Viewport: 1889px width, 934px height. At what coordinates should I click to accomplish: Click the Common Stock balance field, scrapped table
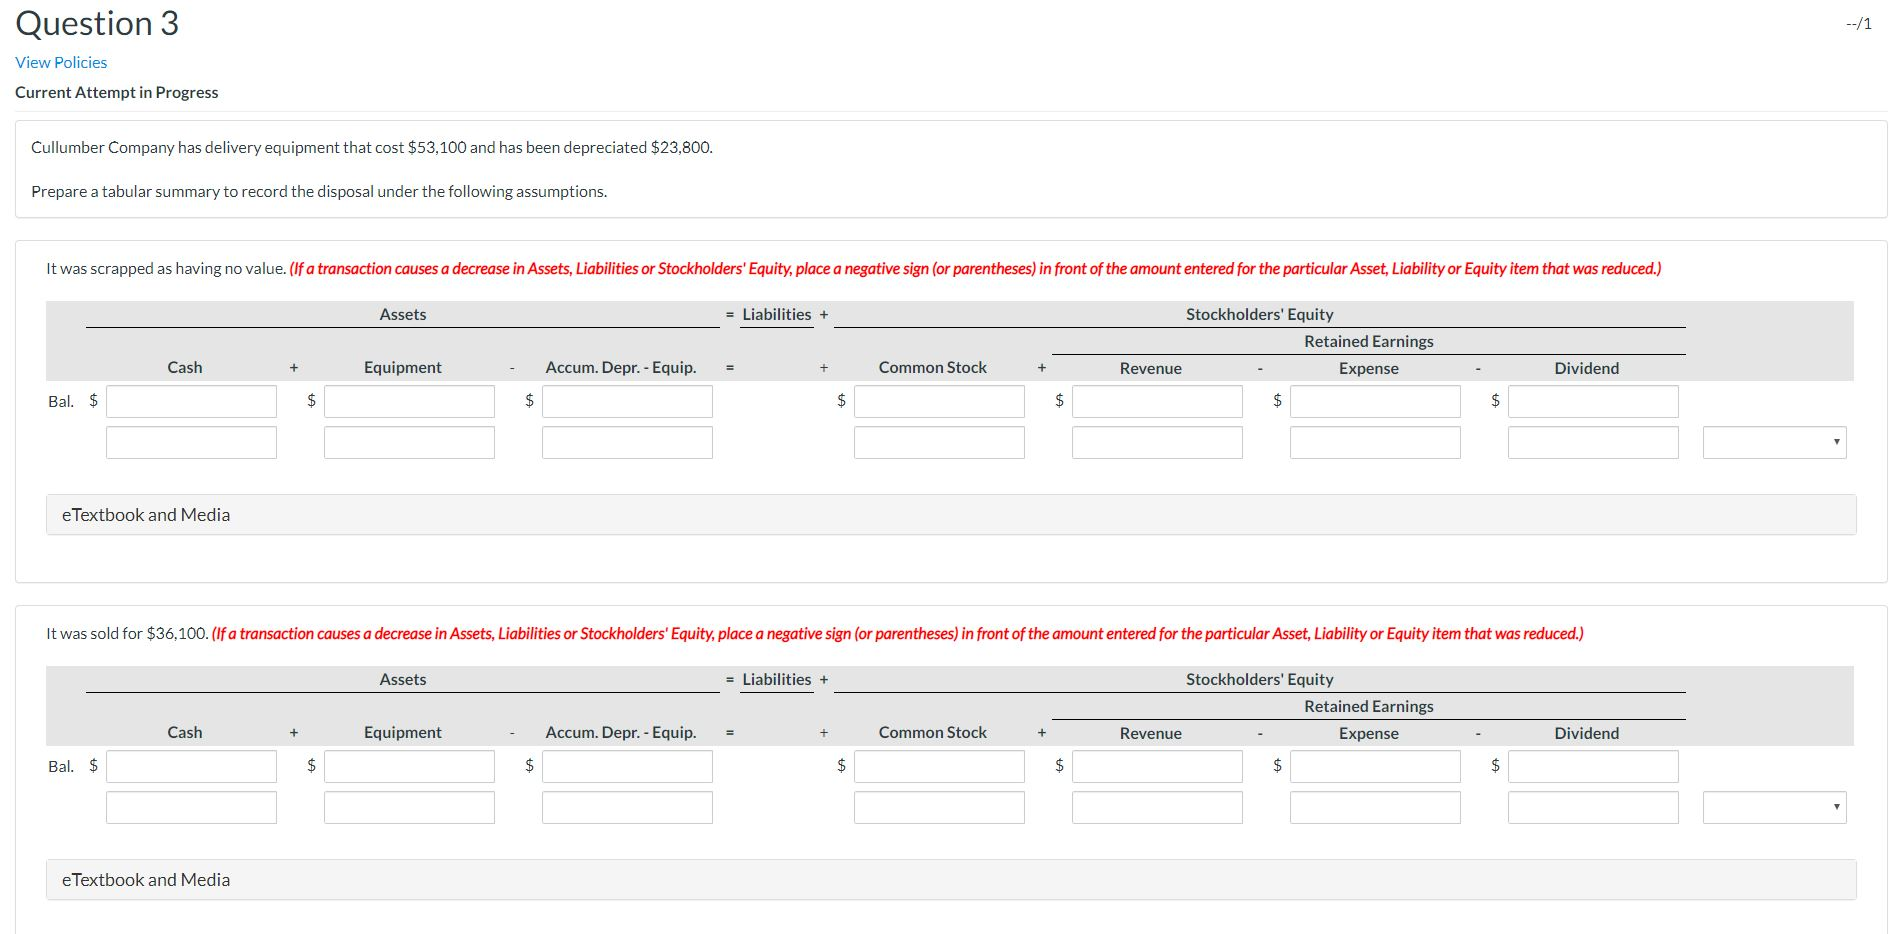938,401
